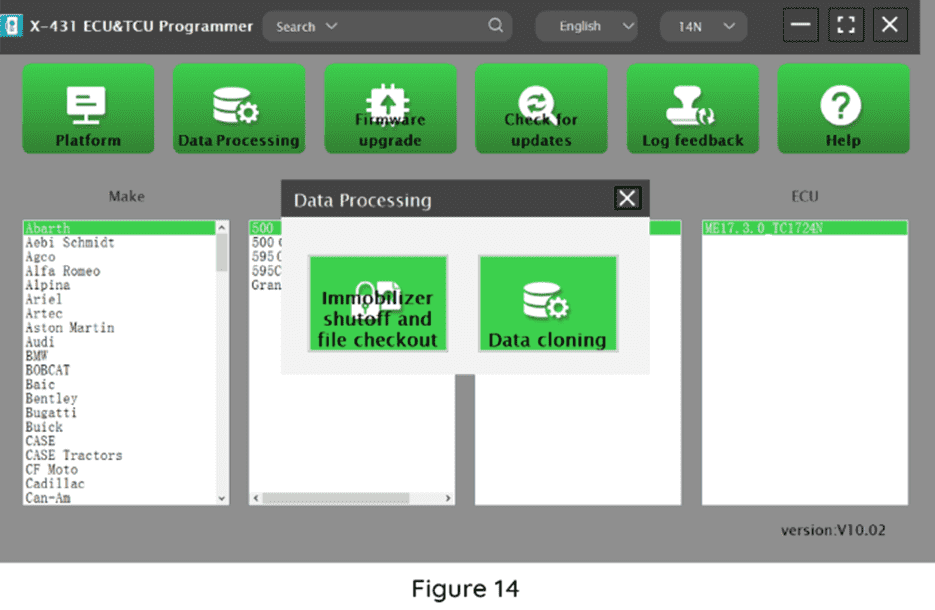Click Make list scrollbar down arrow
Viewport: 935px width, 610px height.
coord(222,498)
